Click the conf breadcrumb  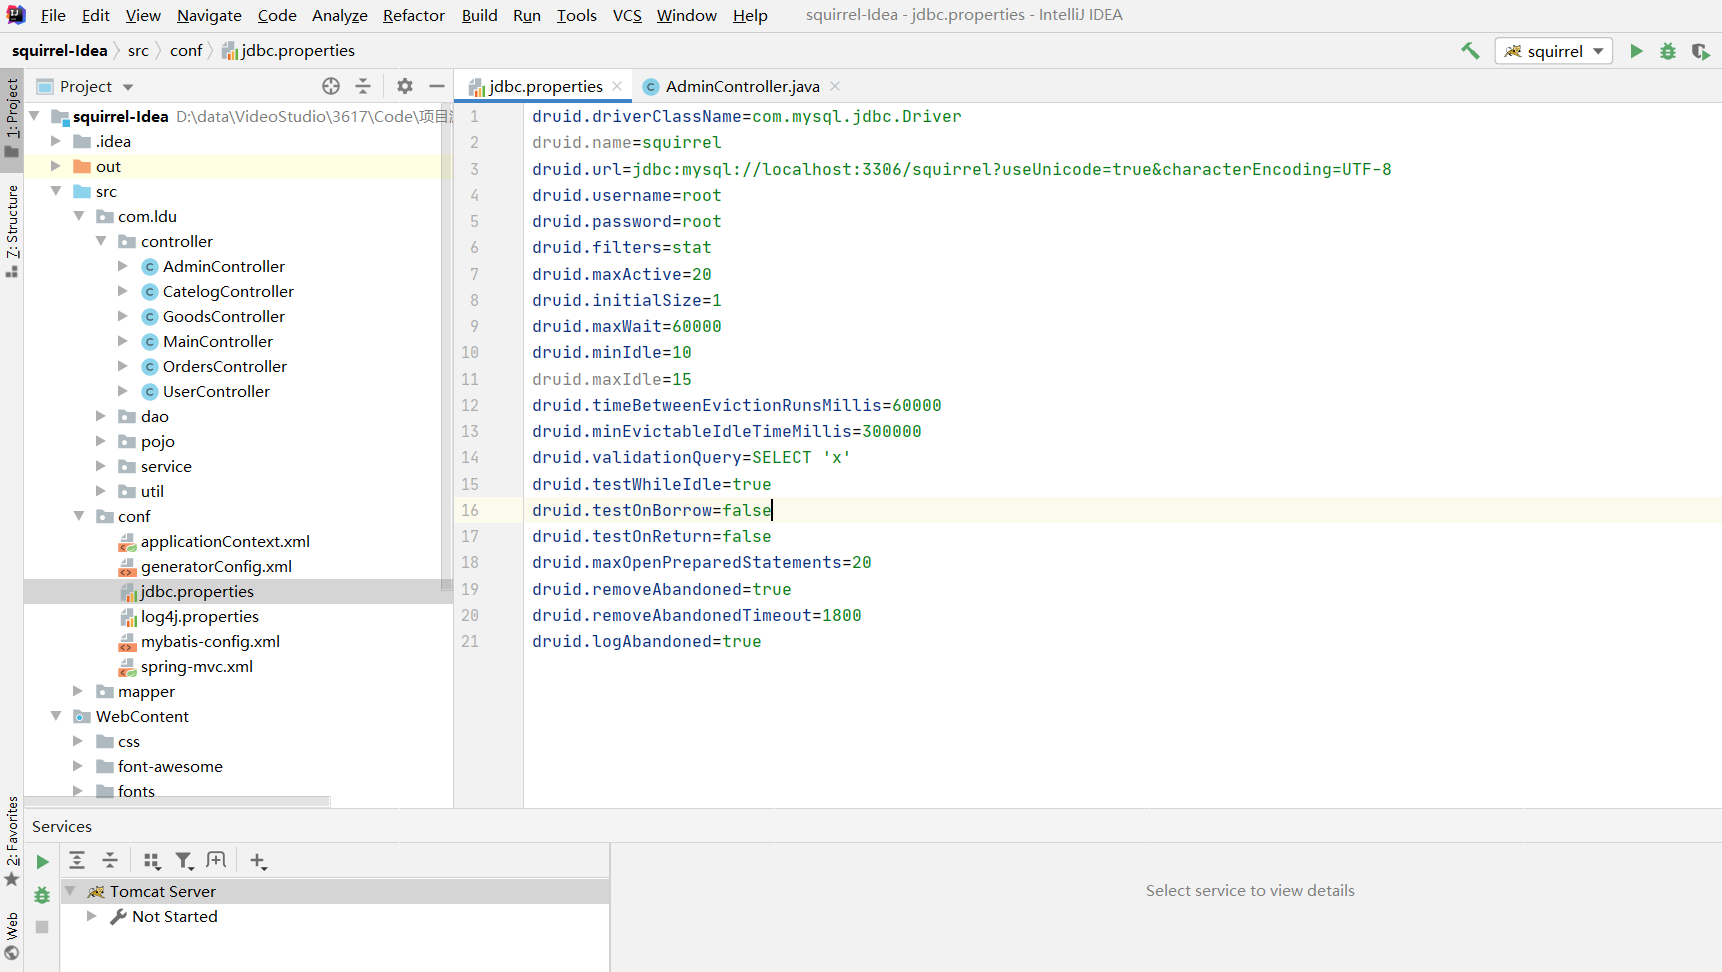tap(186, 50)
